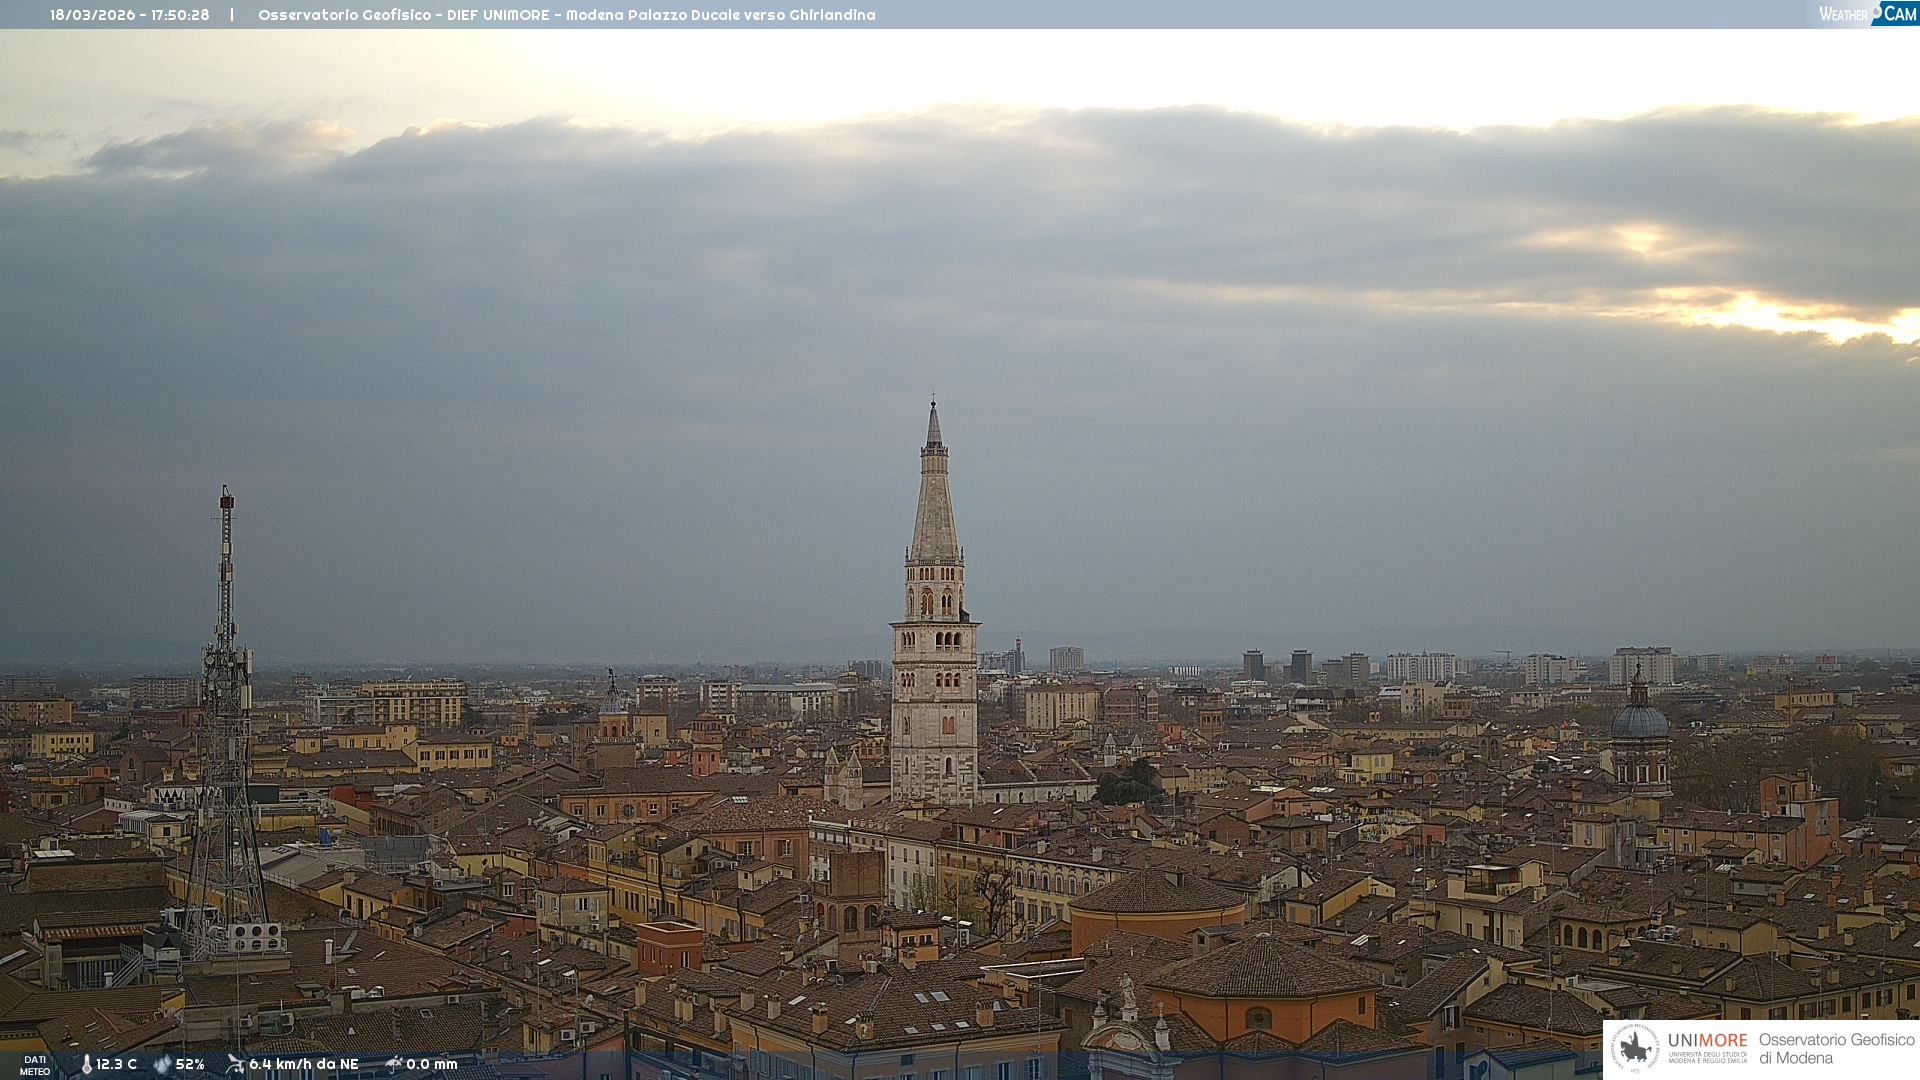The width and height of the screenshot is (1920, 1080).
Task: Click the 52% humidity value
Action: point(190,1065)
